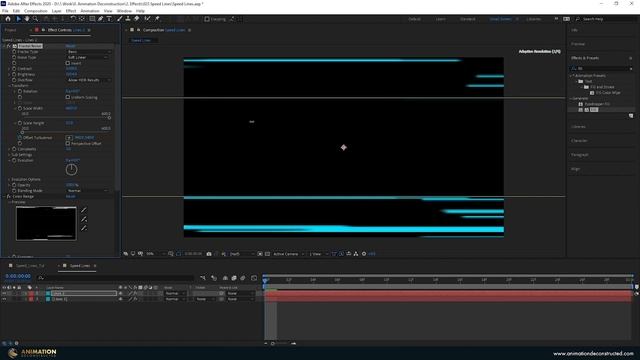640x360 pixels.
Task: Open the Composition menu
Action: [x=36, y=11]
